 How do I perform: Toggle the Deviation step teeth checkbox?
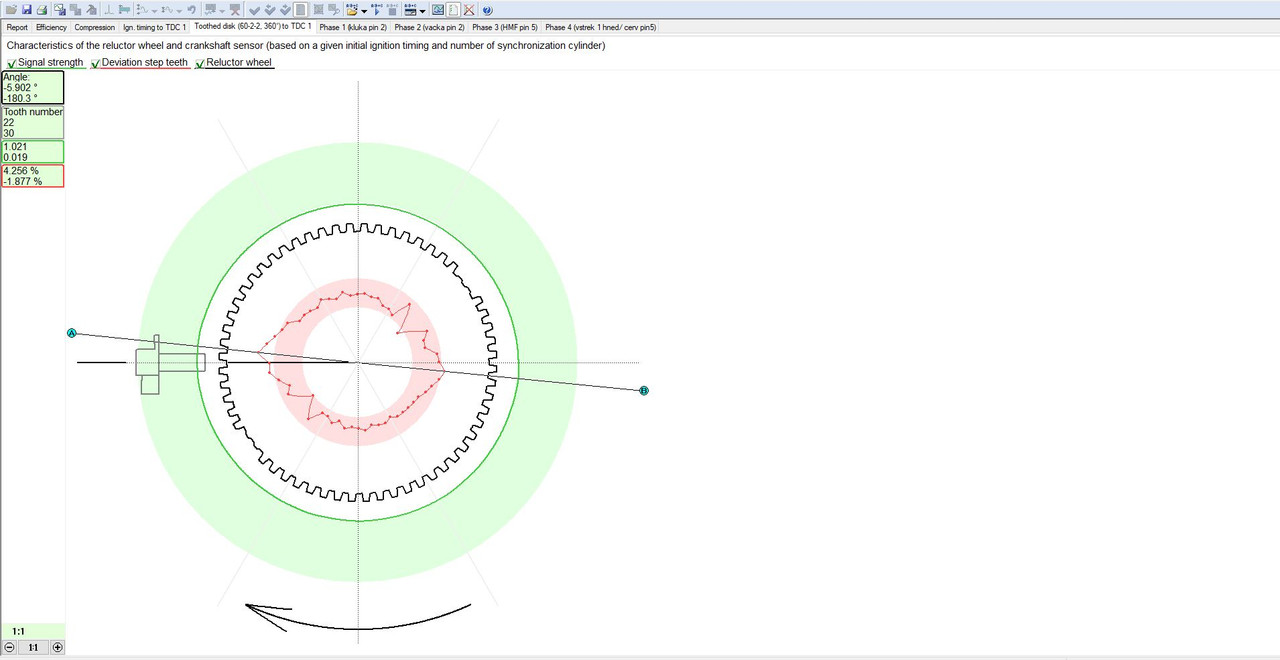(95, 63)
